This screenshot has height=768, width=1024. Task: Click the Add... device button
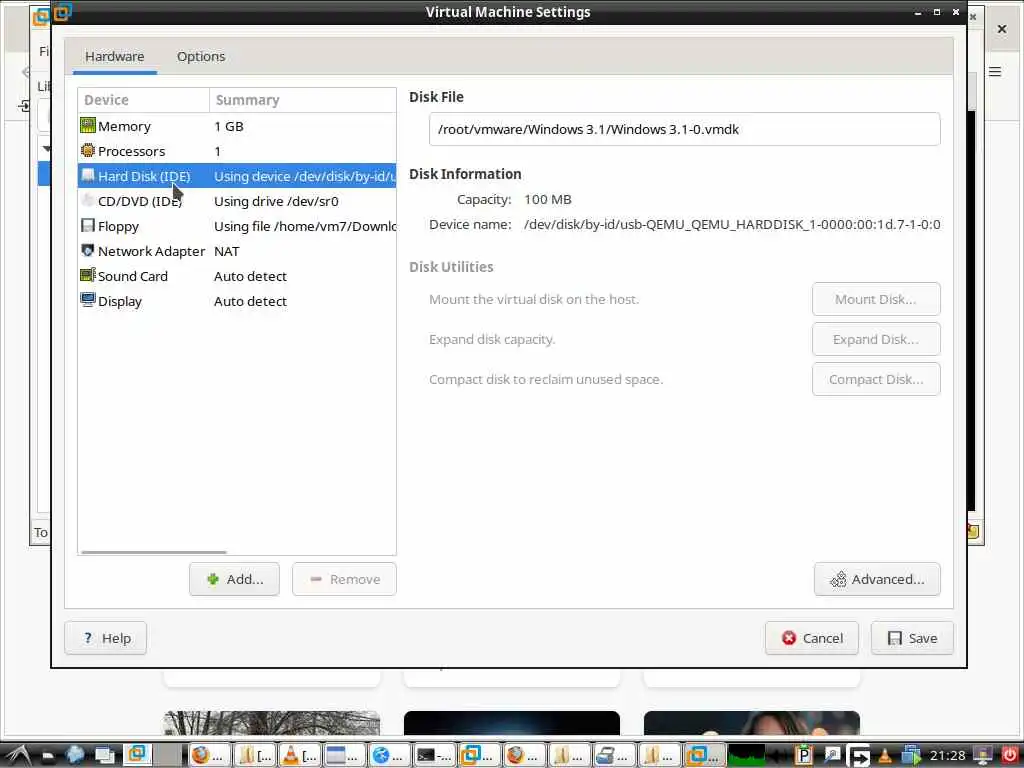234,579
